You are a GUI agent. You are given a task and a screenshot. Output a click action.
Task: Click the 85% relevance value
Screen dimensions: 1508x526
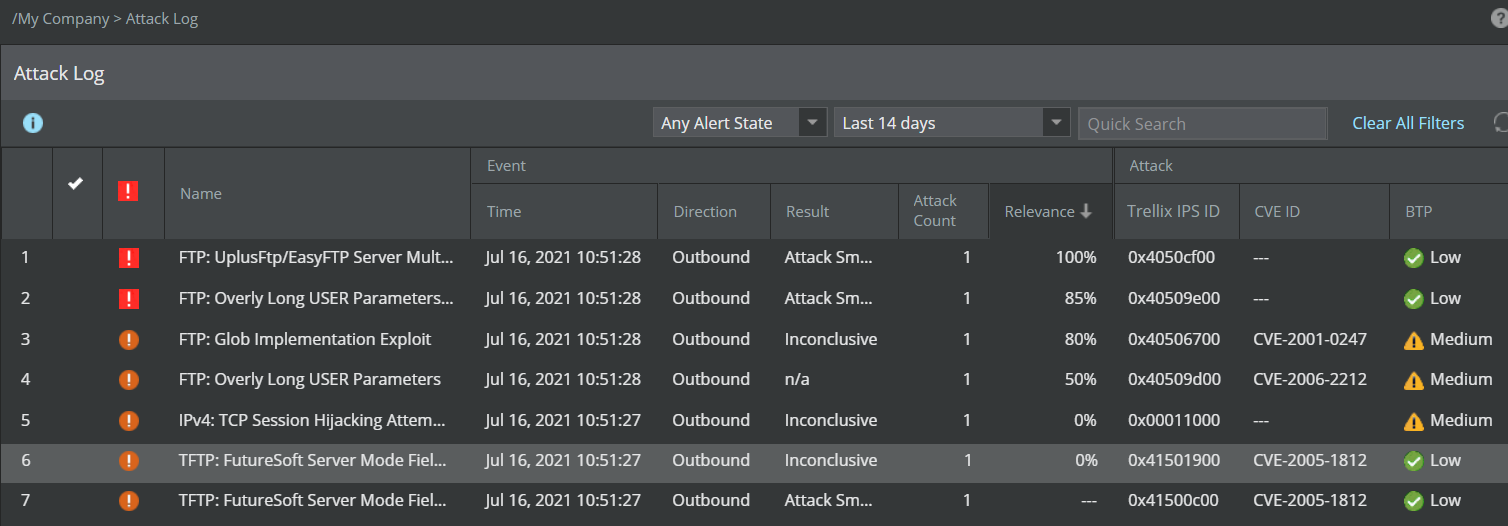pyautogui.click(x=1080, y=298)
